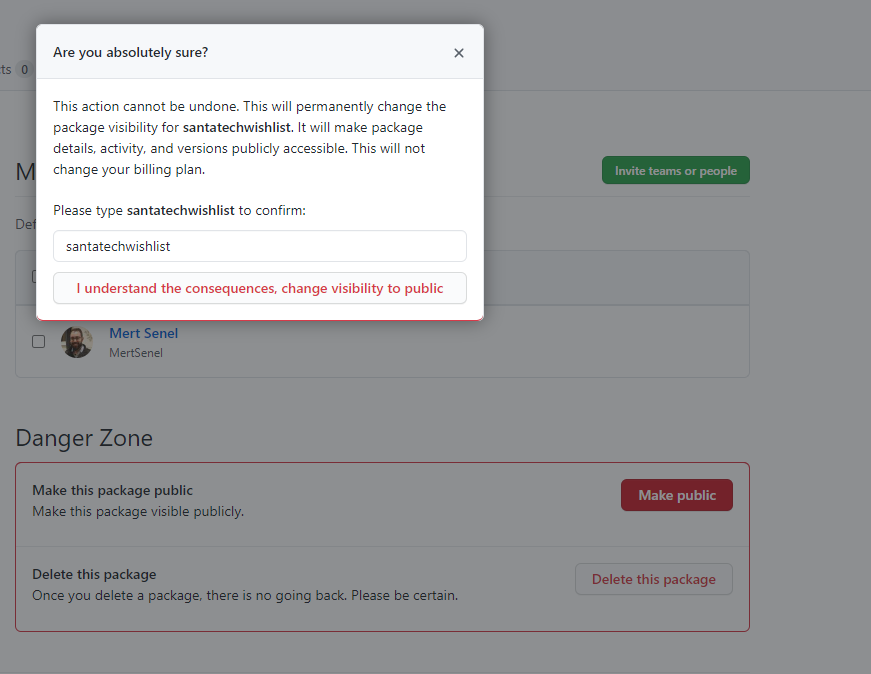The width and height of the screenshot is (871, 674).
Task: Click the Delete this package button
Action: pyautogui.click(x=653, y=579)
